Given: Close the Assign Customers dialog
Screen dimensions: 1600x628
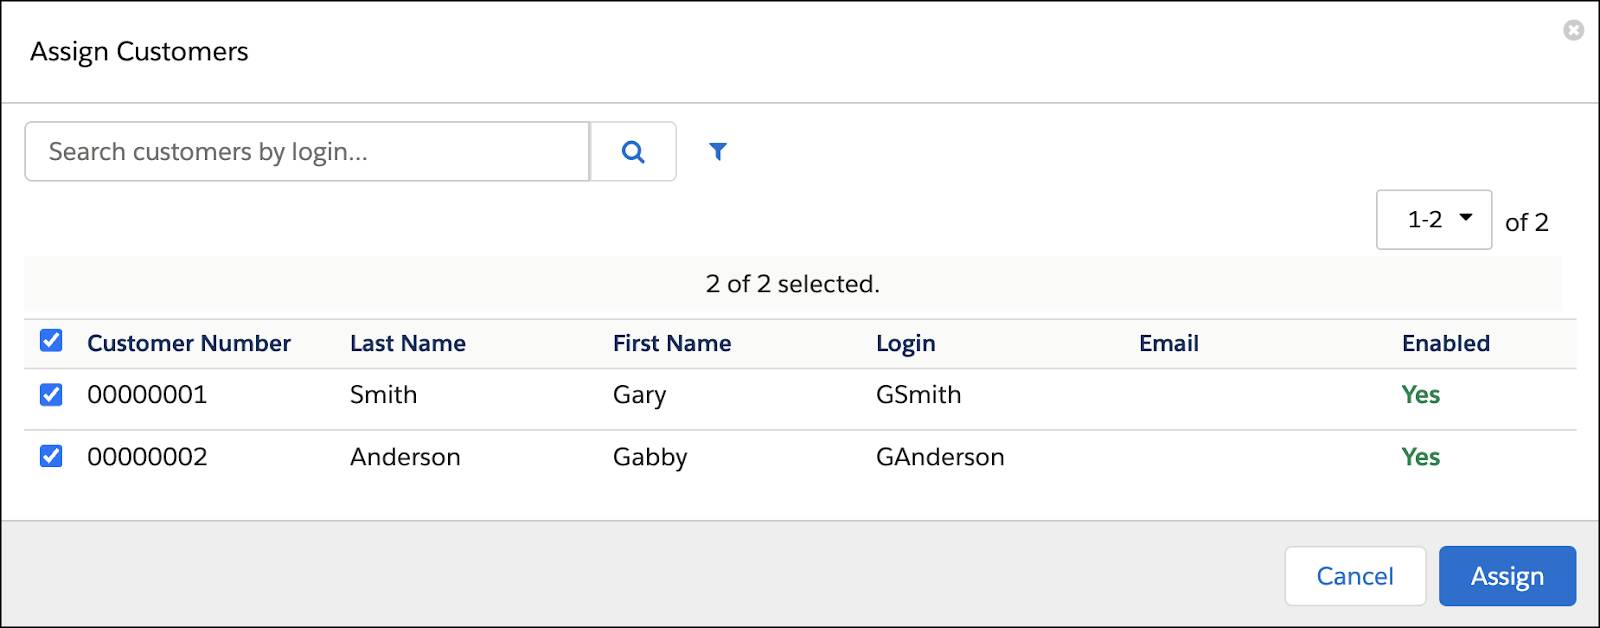Looking at the screenshot, I should pyautogui.click(x=1573, y=31).
